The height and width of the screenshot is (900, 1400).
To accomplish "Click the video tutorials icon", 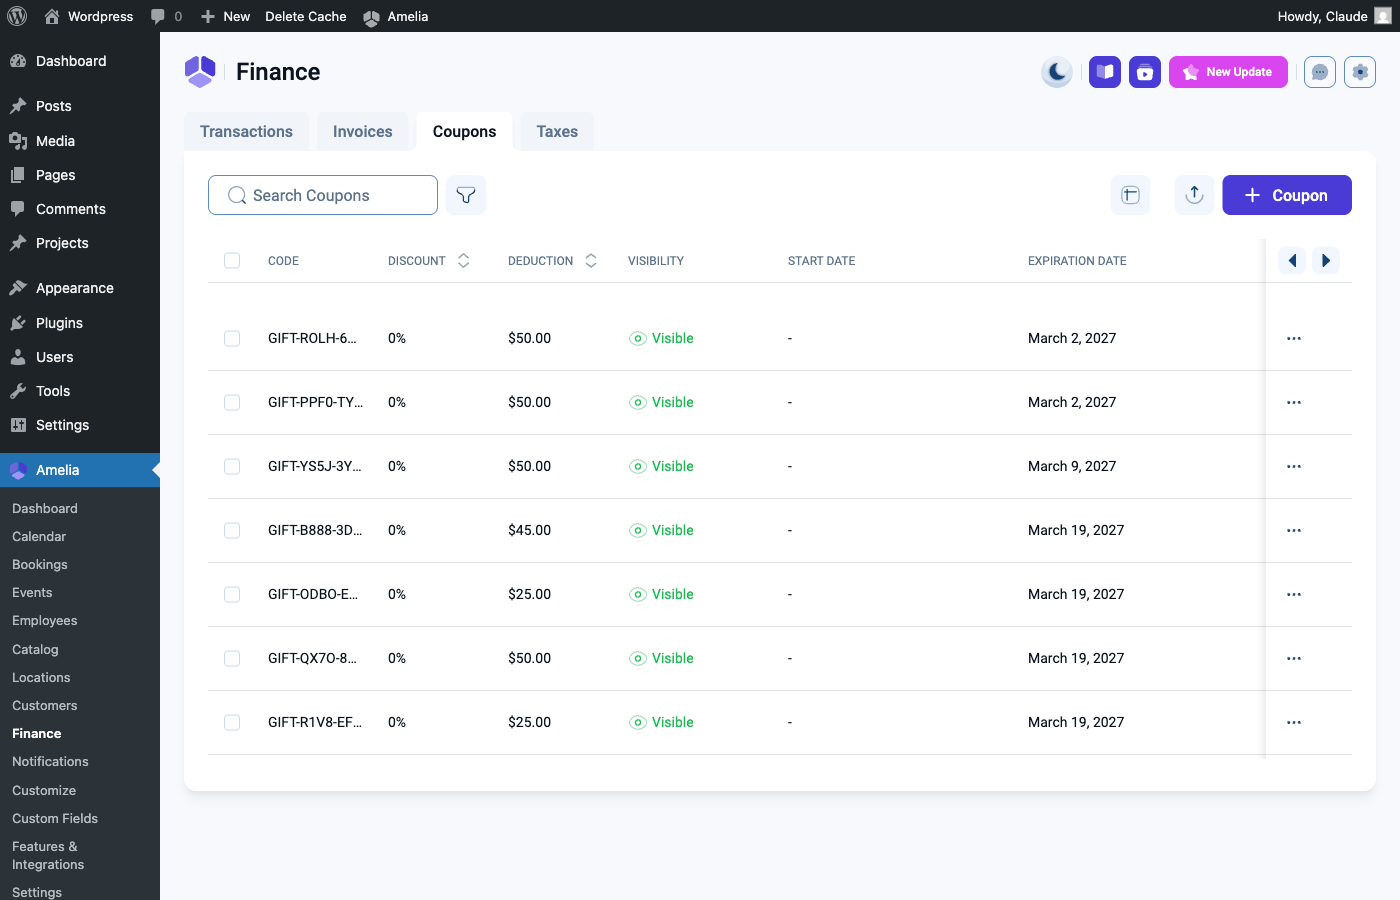I will coord(1145,72).
